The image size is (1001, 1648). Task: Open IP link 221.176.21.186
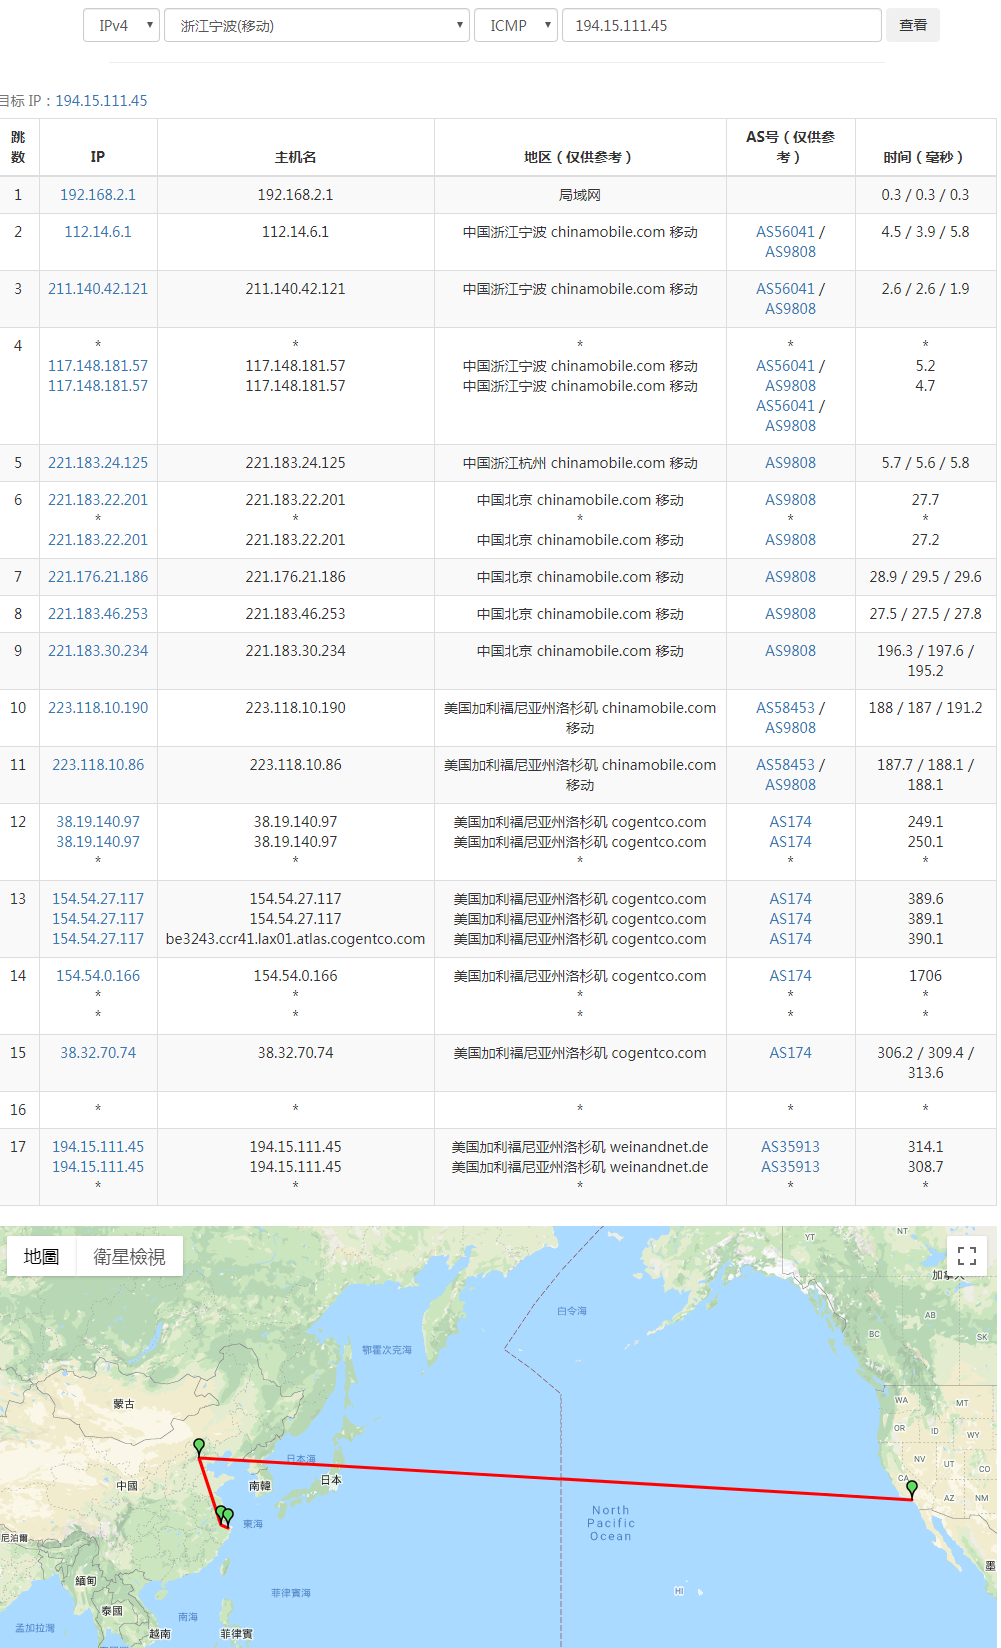tap(98, 577)
